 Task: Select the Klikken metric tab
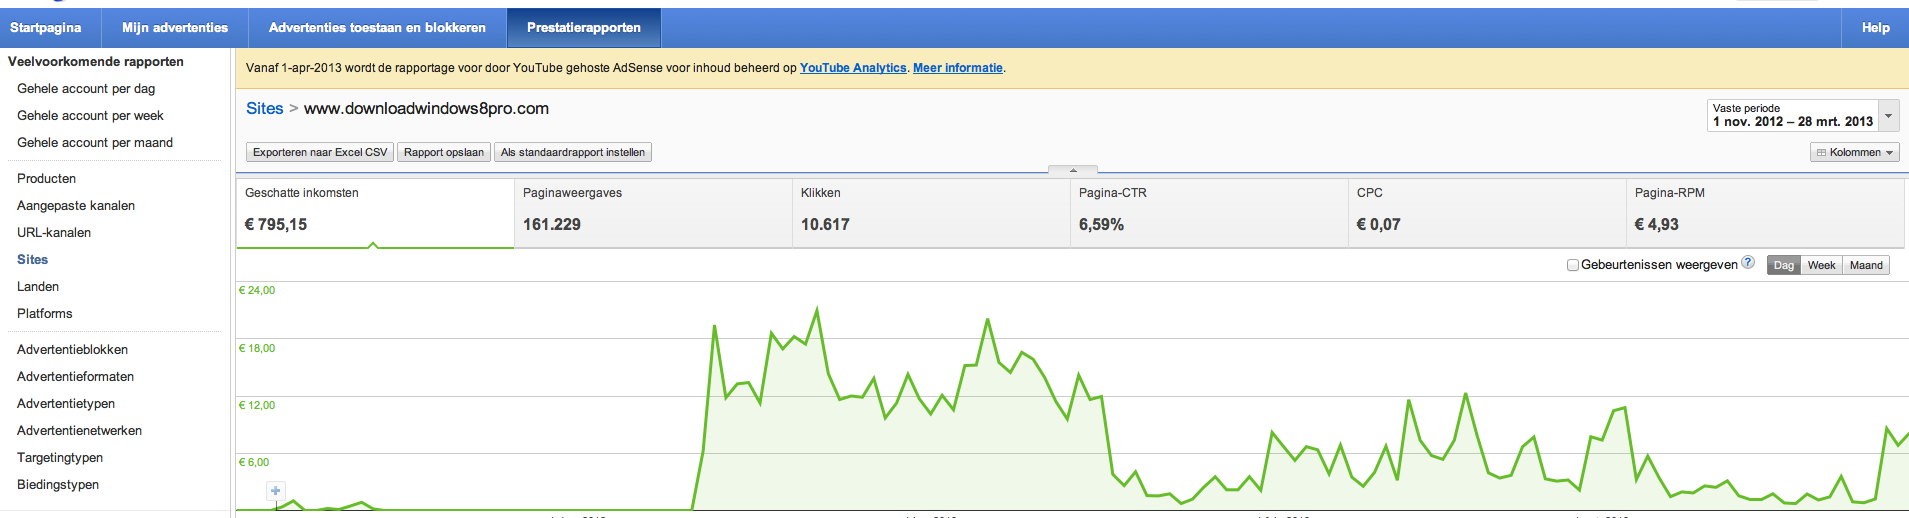[931, 212]
